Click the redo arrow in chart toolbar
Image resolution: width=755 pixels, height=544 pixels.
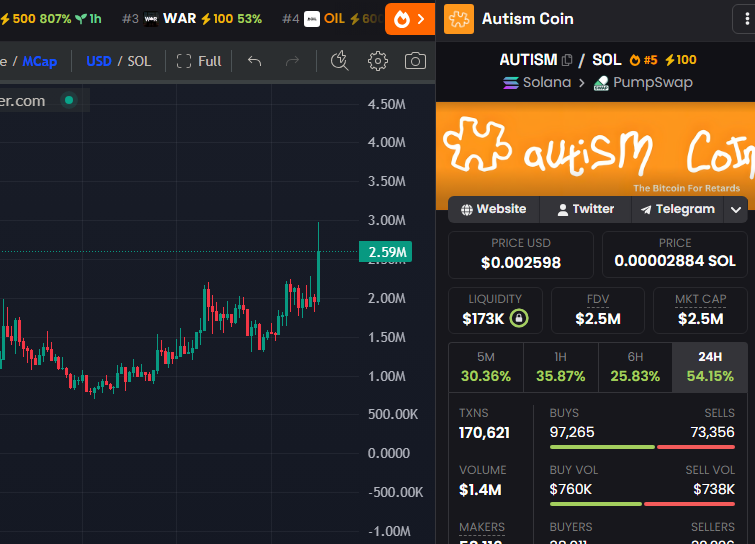tap(292, 61)
